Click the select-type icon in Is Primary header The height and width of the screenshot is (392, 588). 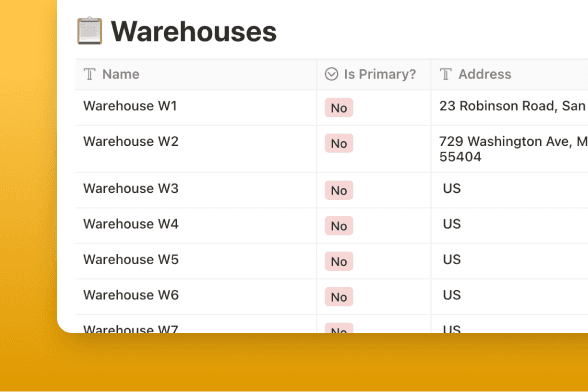(x=332, y=74)
